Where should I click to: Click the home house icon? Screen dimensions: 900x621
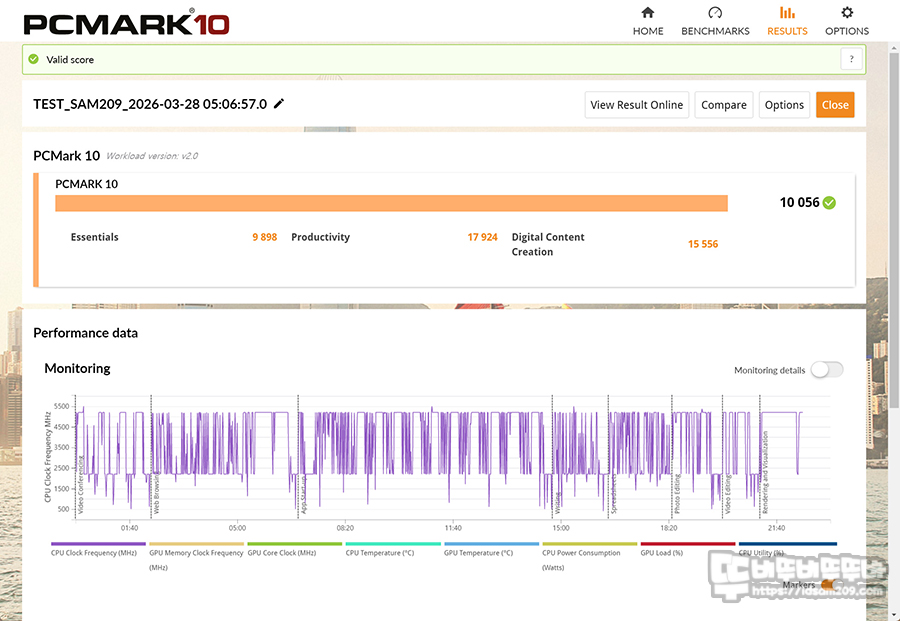coord(647,12)
